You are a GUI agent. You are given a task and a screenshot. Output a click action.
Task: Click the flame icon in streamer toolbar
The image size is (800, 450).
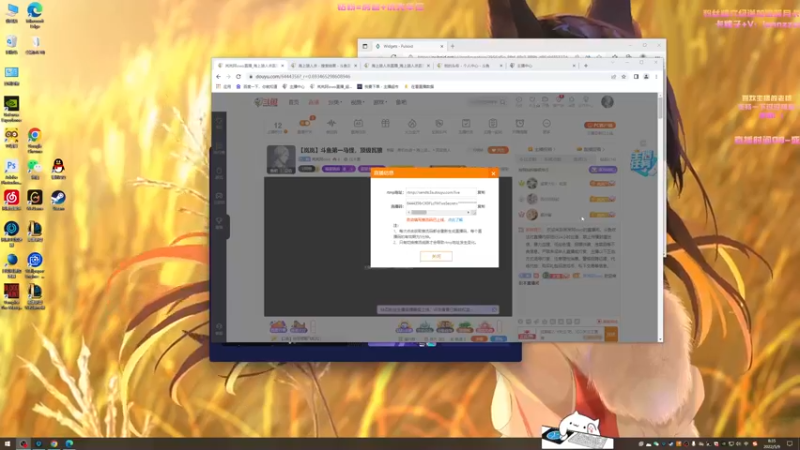[412, 123]
